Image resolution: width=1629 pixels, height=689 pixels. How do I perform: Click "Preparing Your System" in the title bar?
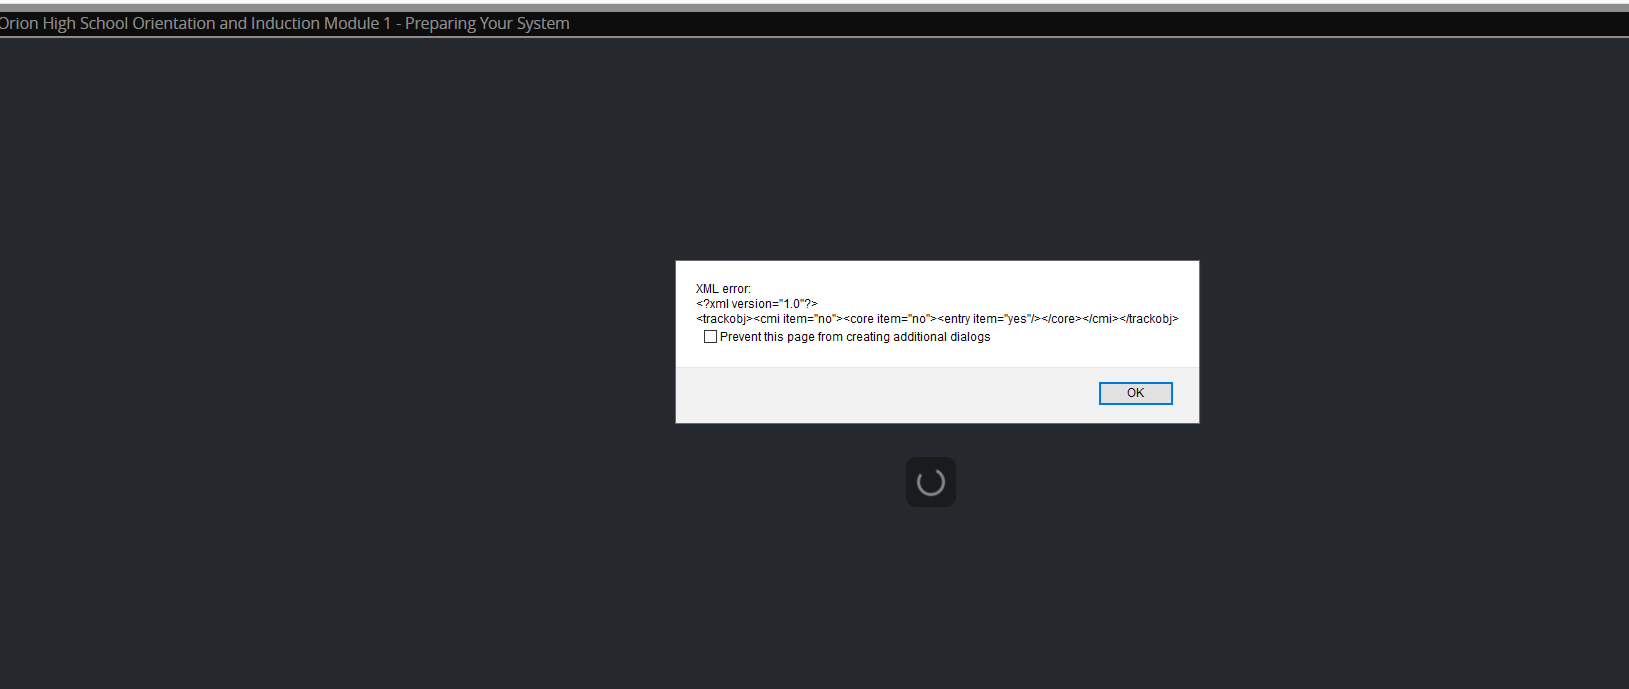click(487, 23)
